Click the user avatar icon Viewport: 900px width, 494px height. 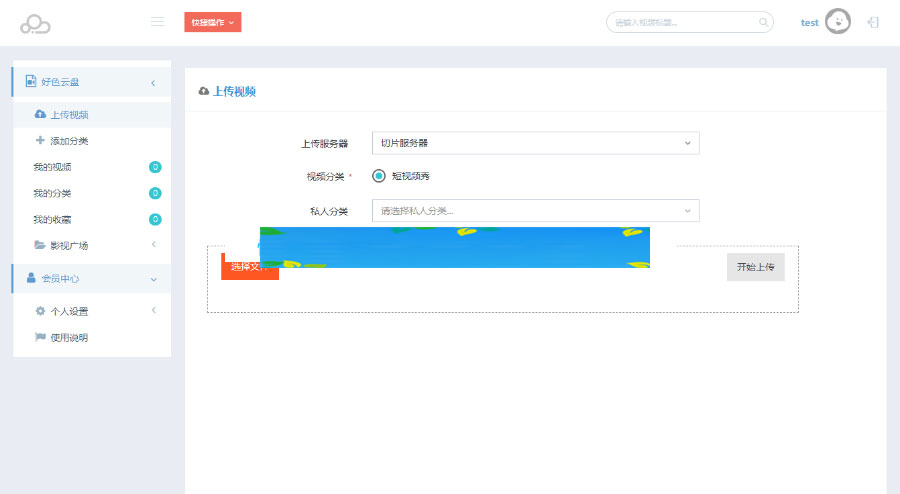838,22
